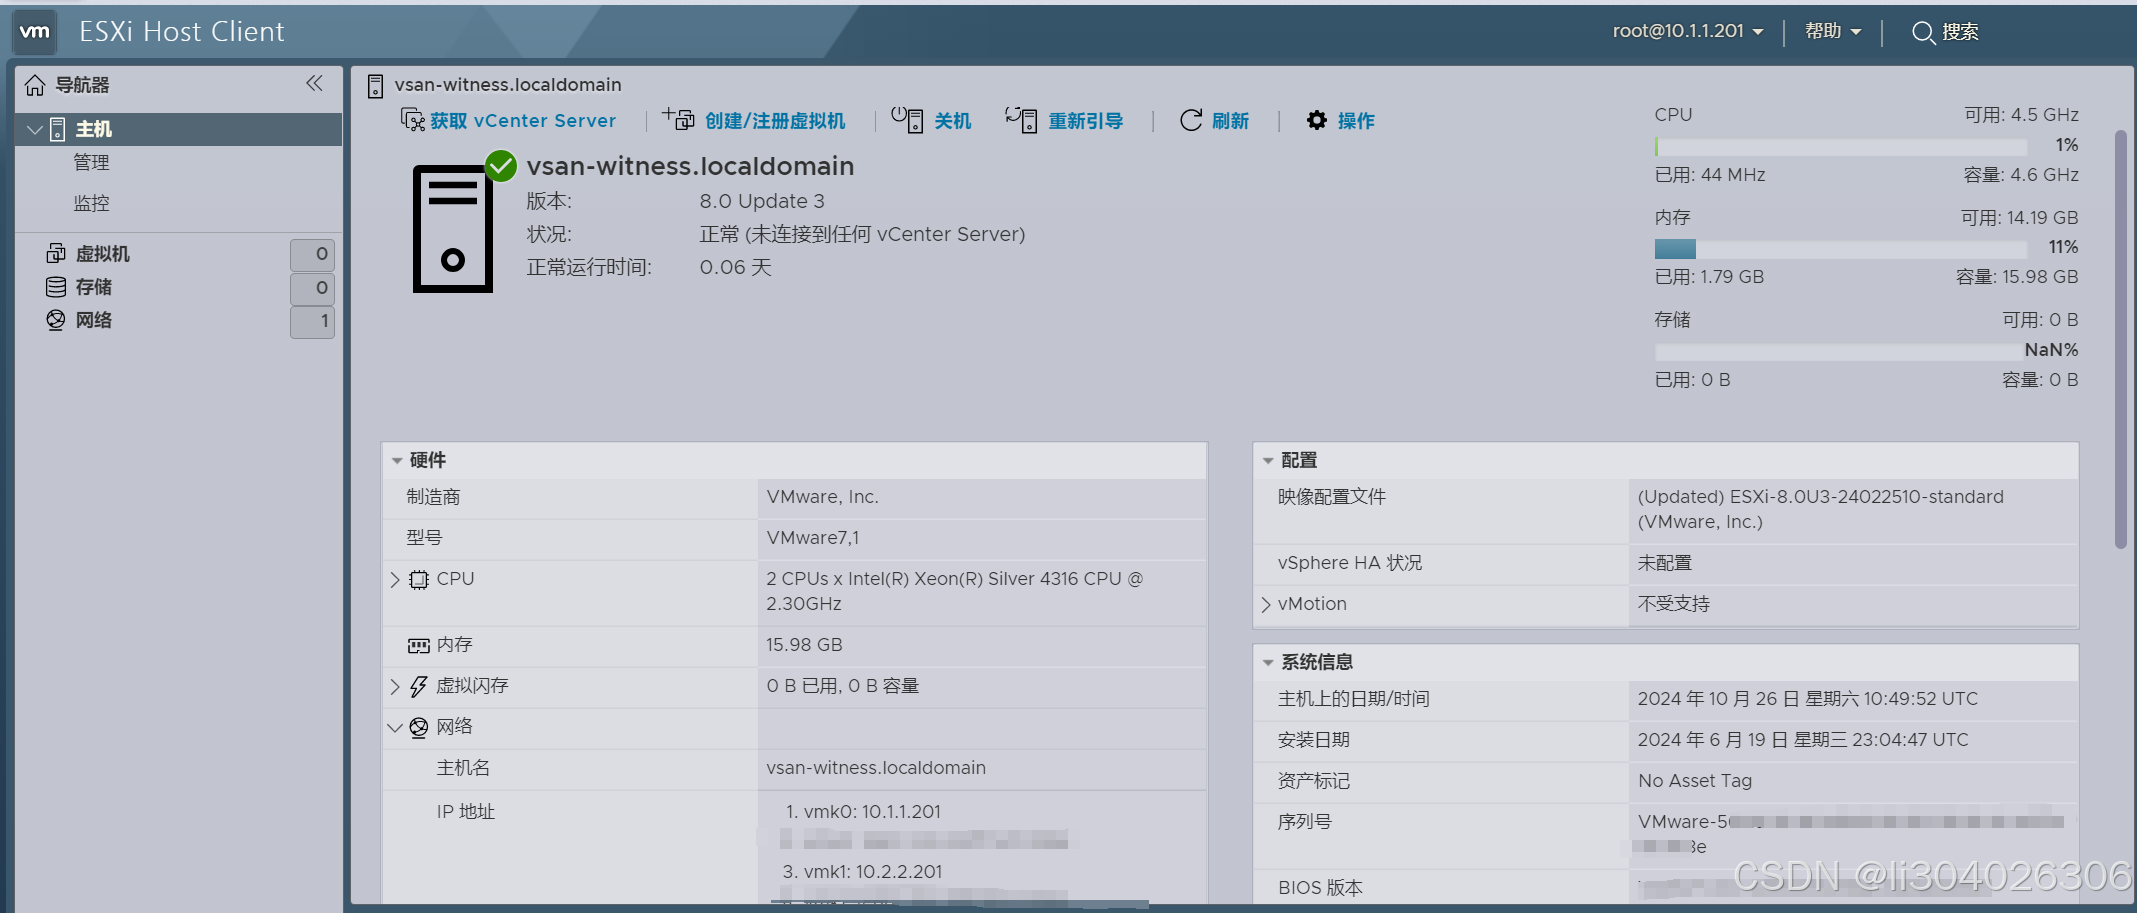Click Refresh (刷新) button
Screen dimensions: 2137x913
tap(1214, 120)
